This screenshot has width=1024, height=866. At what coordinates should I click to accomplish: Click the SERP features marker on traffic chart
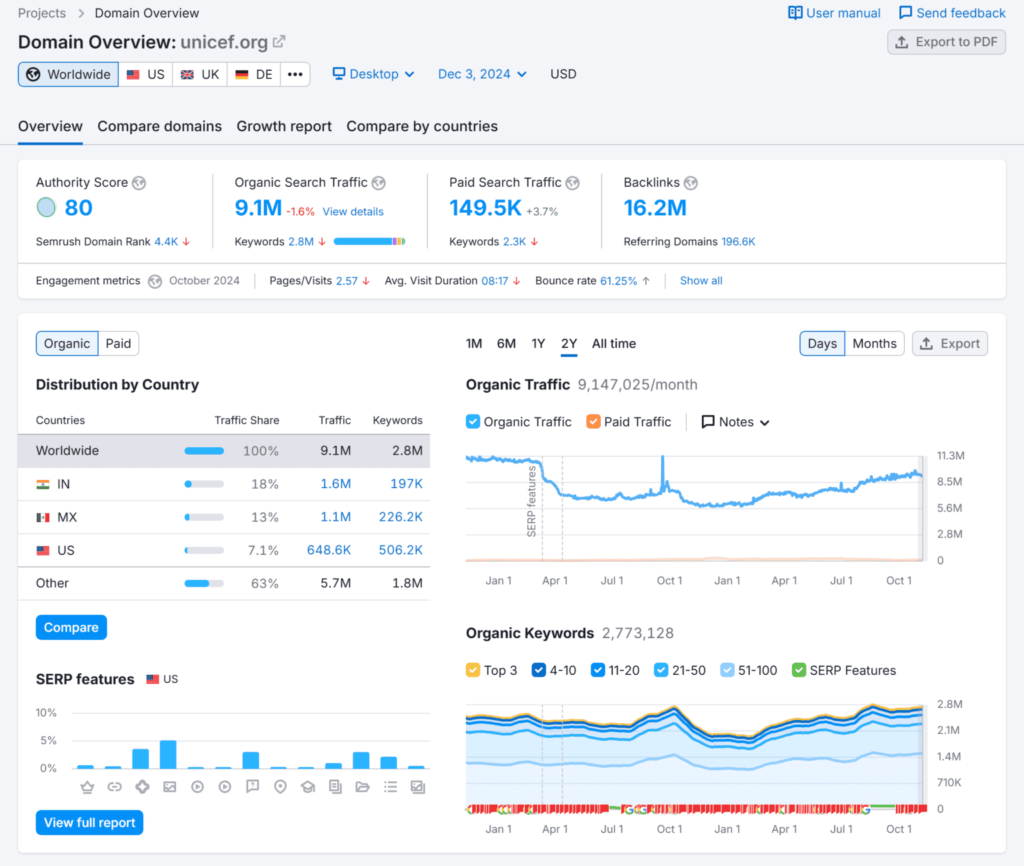[532, 502]
